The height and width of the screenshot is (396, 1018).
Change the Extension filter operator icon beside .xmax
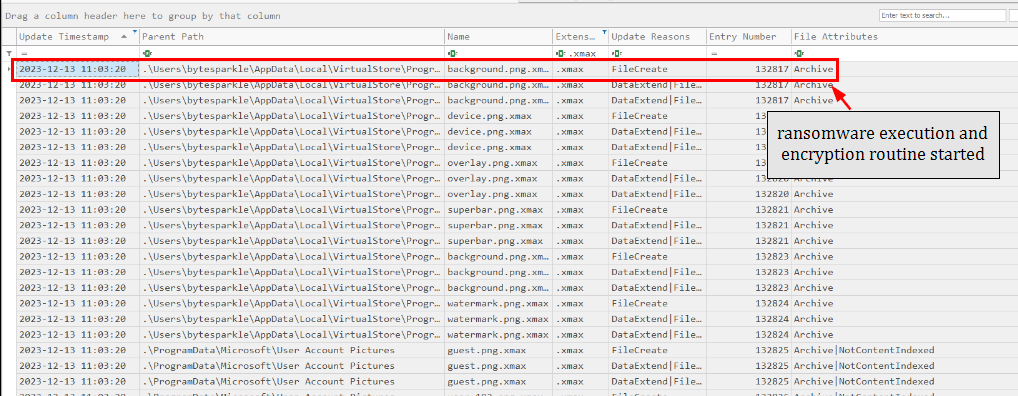click(x=560, y=53)
